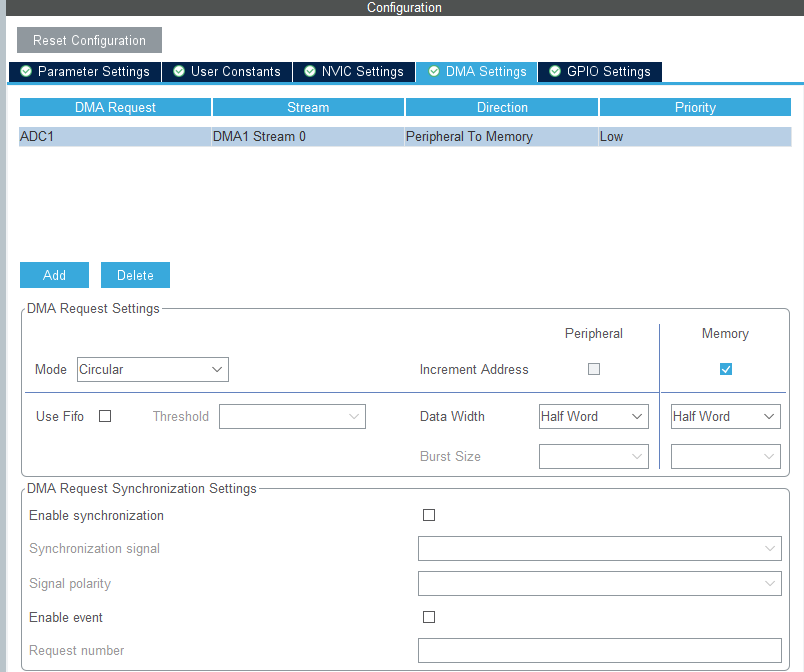The image size is (804, 672).
Task: Open the NVIC Settings tab
Action: (x=354, y=72)
